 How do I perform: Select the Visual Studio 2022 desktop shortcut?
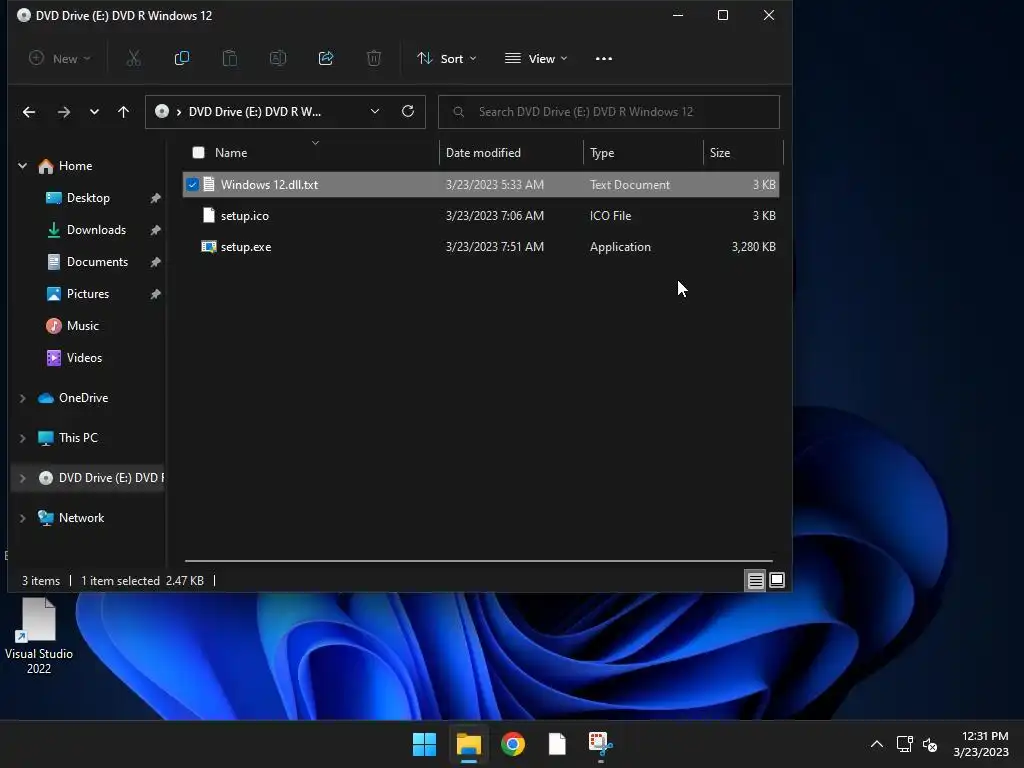39,635
